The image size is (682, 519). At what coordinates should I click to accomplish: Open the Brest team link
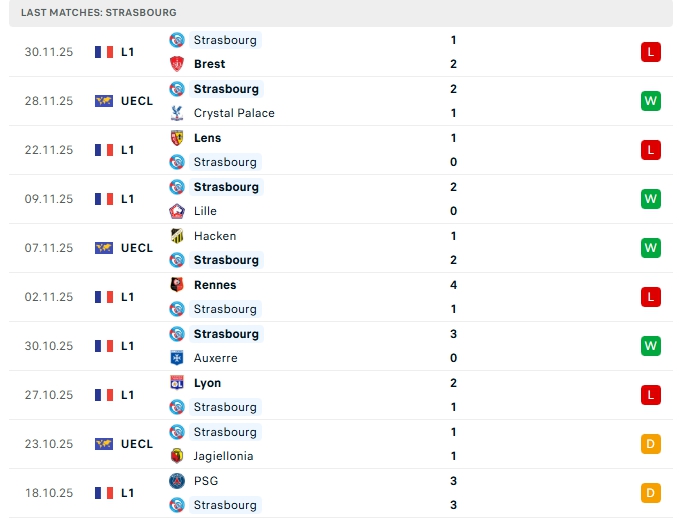209,64
